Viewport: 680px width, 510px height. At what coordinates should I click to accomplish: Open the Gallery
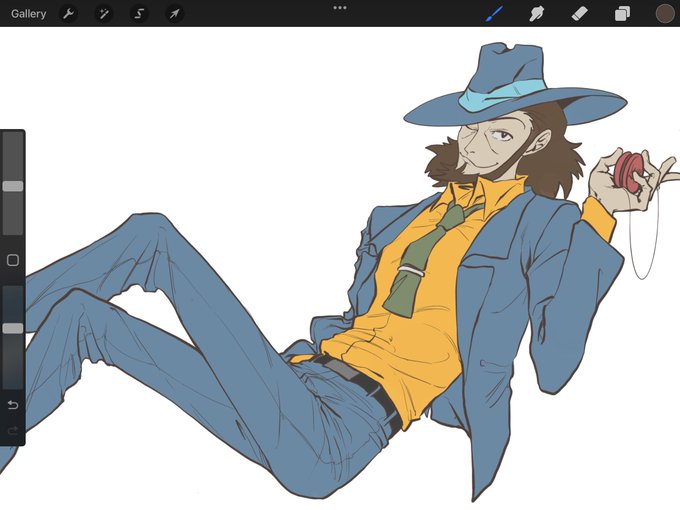[x=29, y=14]
